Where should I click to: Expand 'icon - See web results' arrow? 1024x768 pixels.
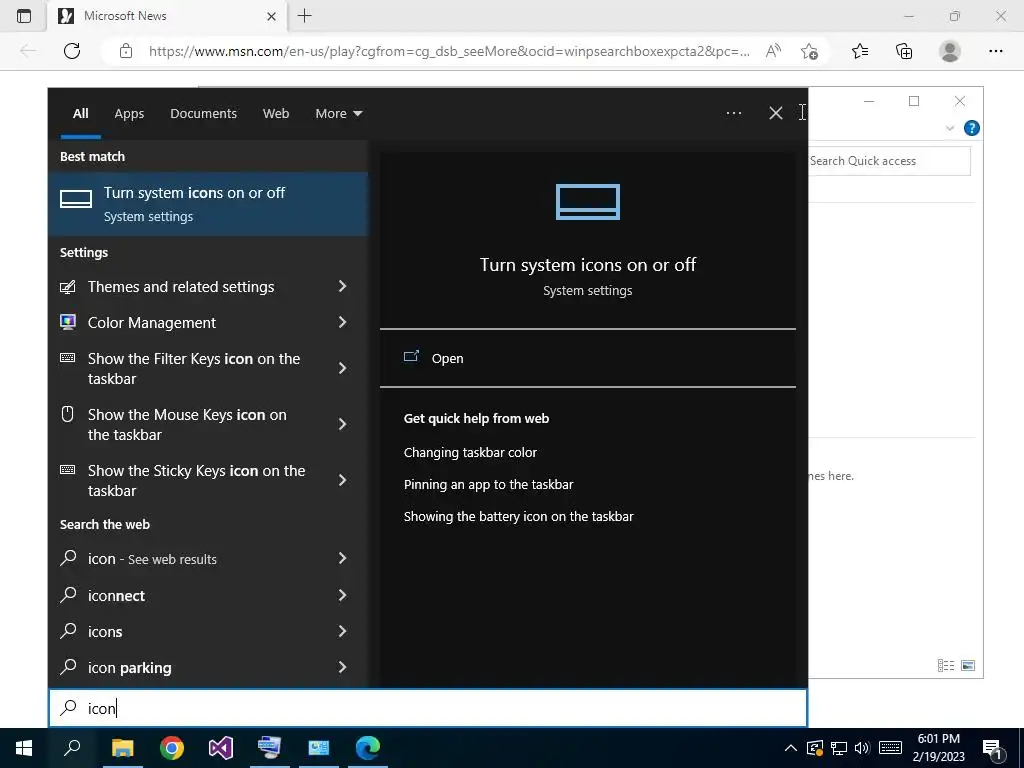click(342, 558)
